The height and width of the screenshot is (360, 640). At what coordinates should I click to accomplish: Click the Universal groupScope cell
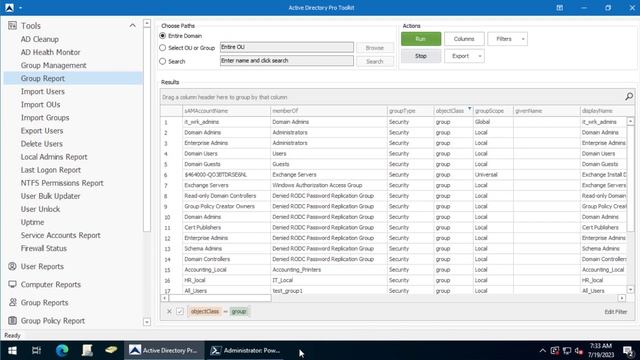pos(493,175)
